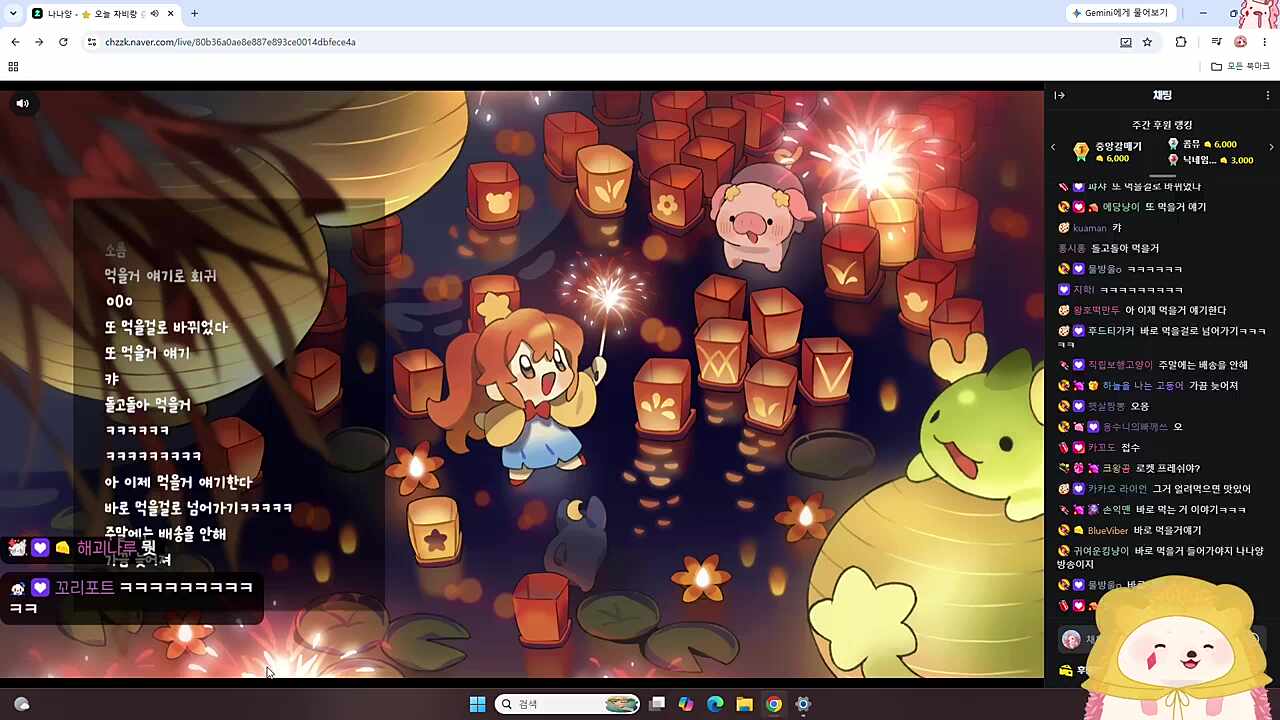Go forward with browser forward arrow

coord(39,42)
